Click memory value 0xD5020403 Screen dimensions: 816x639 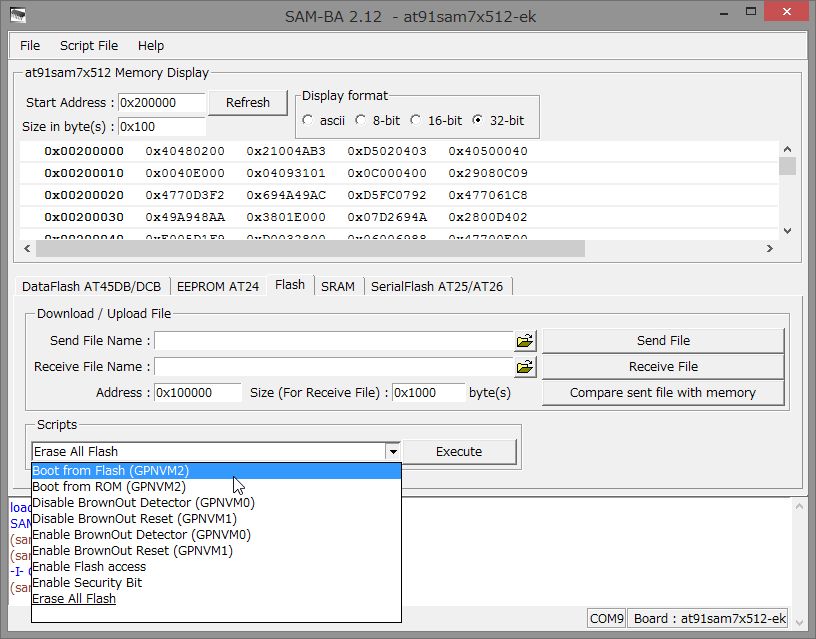(x=387, y=151)
